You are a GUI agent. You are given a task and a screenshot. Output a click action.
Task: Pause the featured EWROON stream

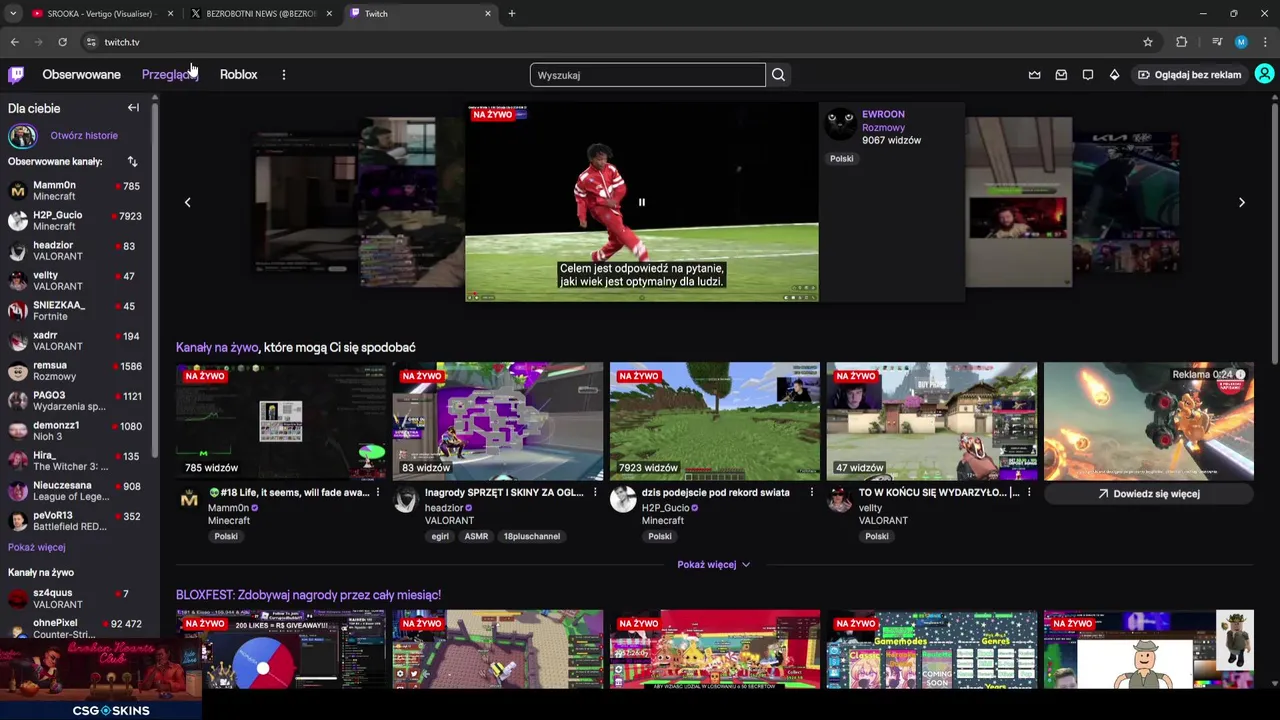(x=642, y=202)
